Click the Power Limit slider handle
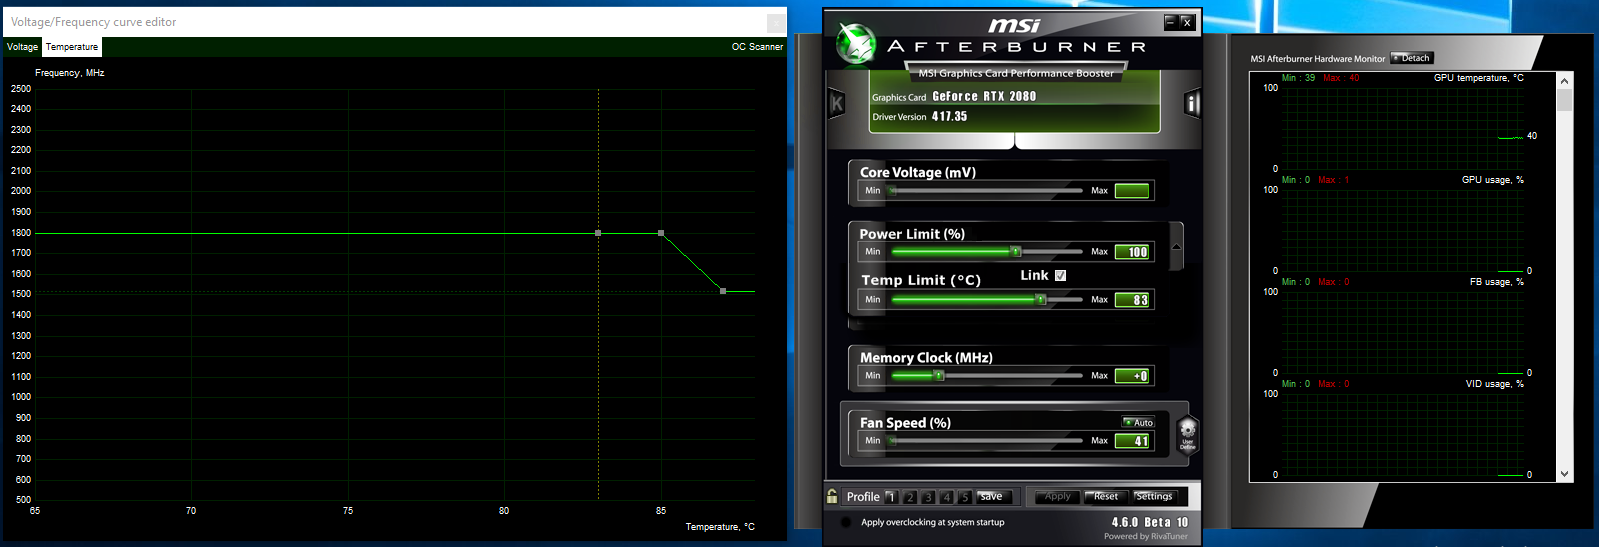The height and width of the screenshot is (547, 1599). point(1016,251)
